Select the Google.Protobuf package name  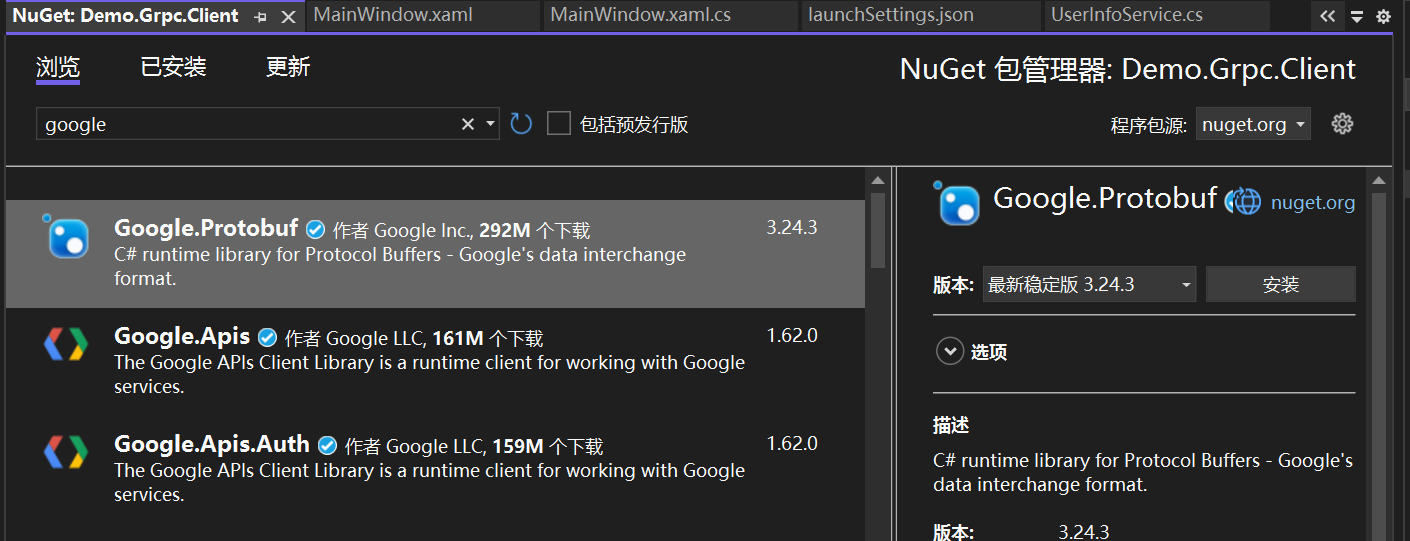click(x=206, y=228)
